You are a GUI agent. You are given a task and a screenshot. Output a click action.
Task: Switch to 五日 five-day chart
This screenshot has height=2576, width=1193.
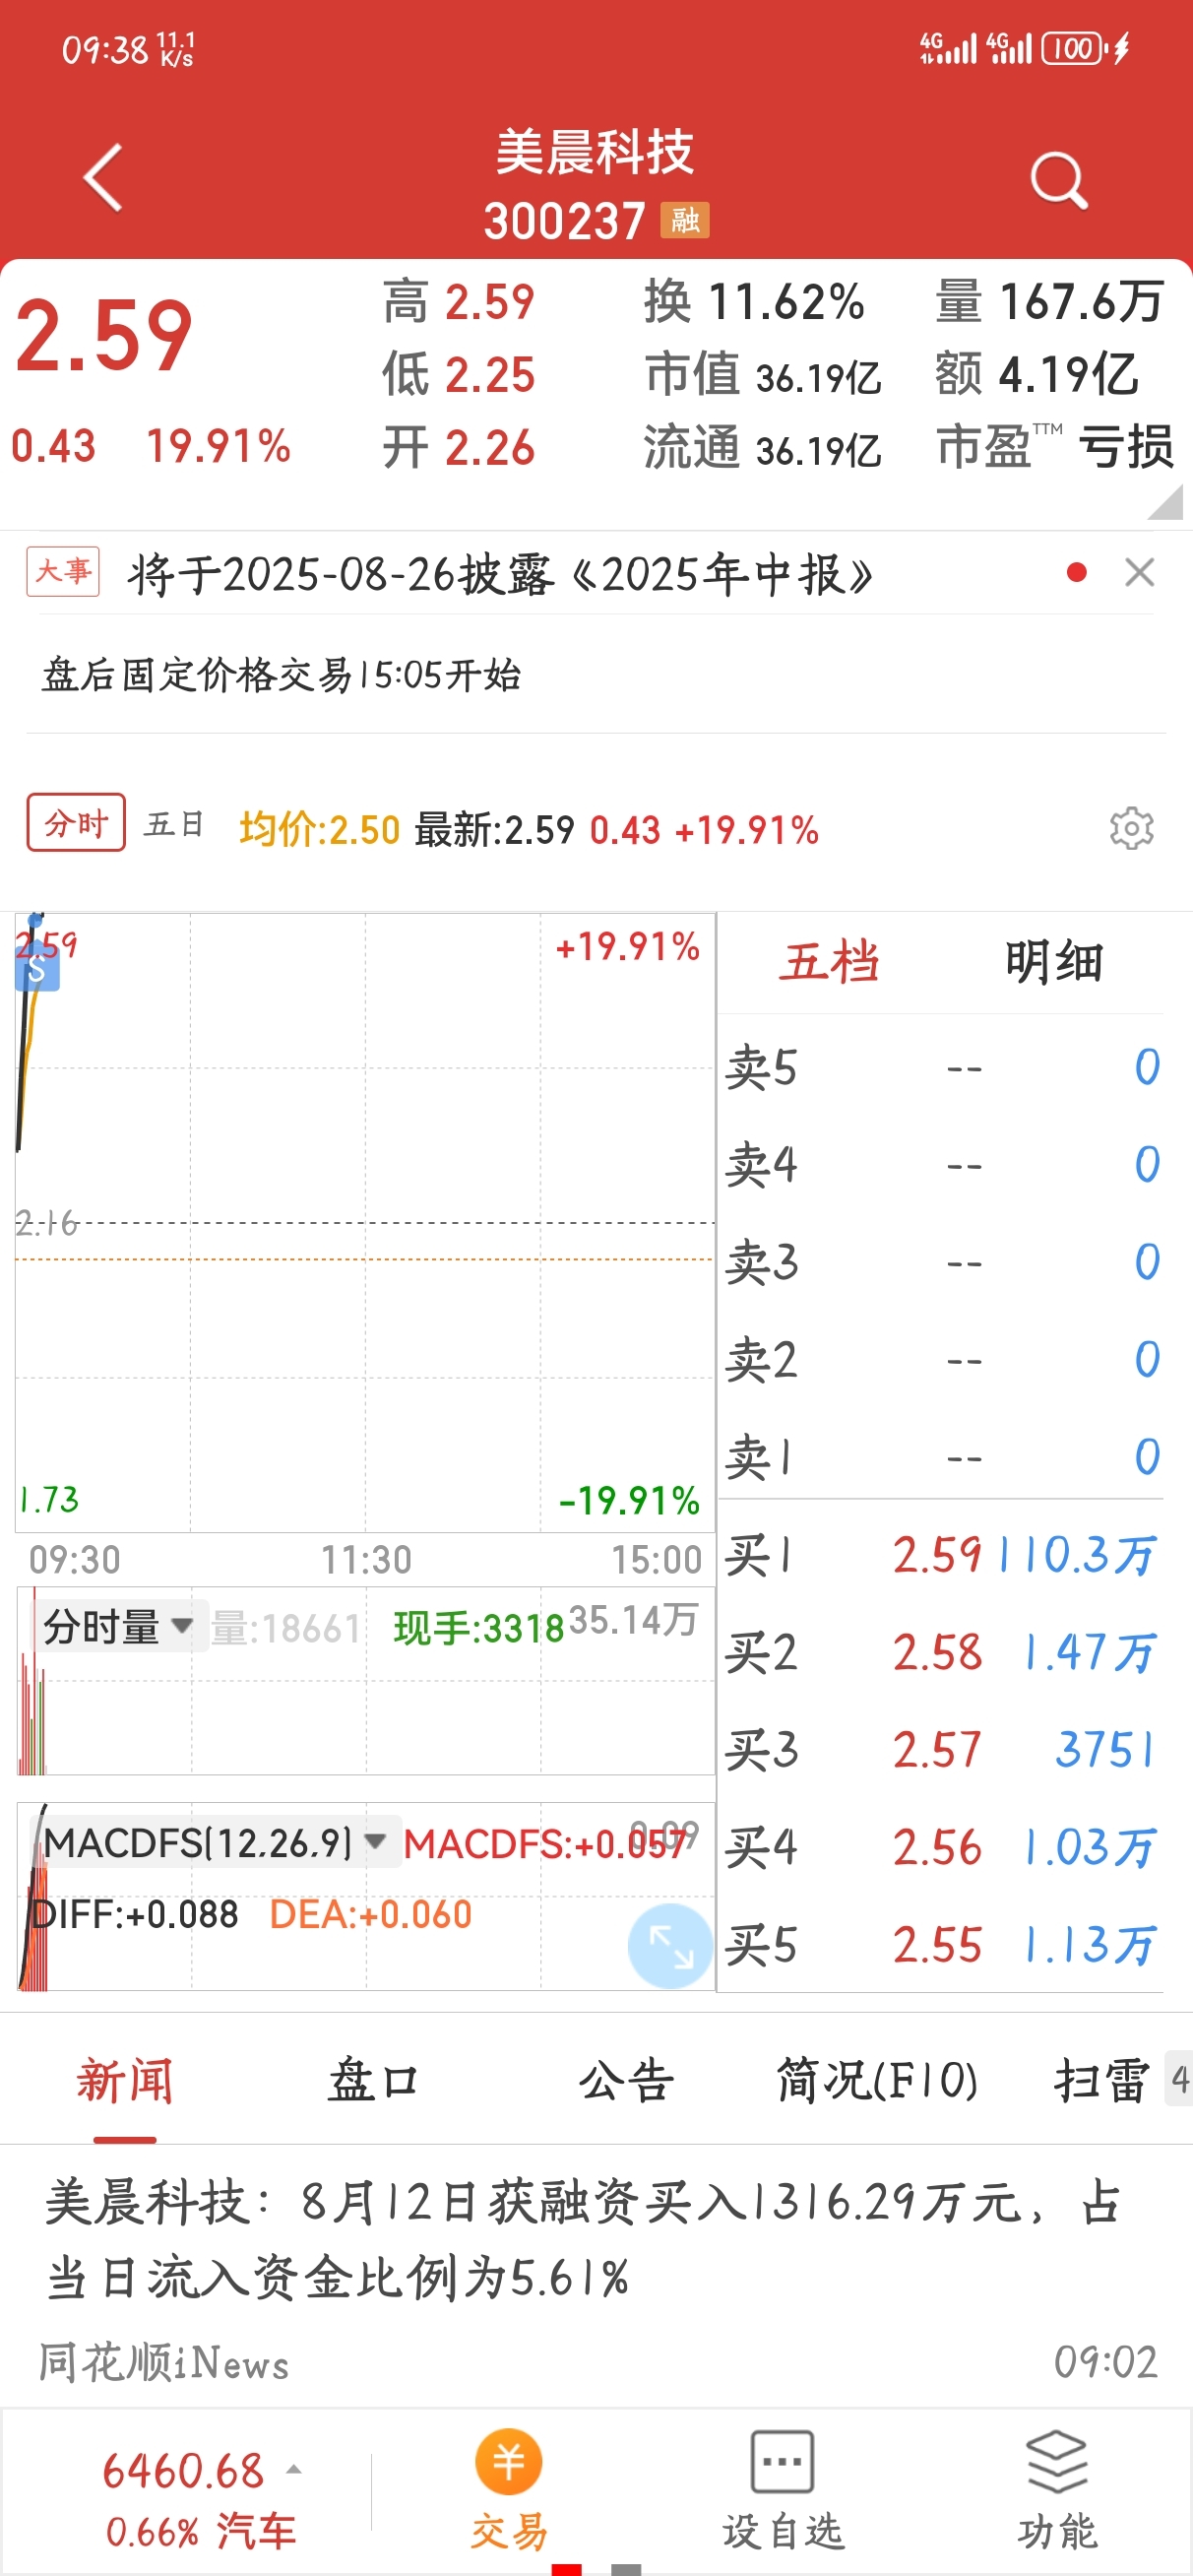174,824
